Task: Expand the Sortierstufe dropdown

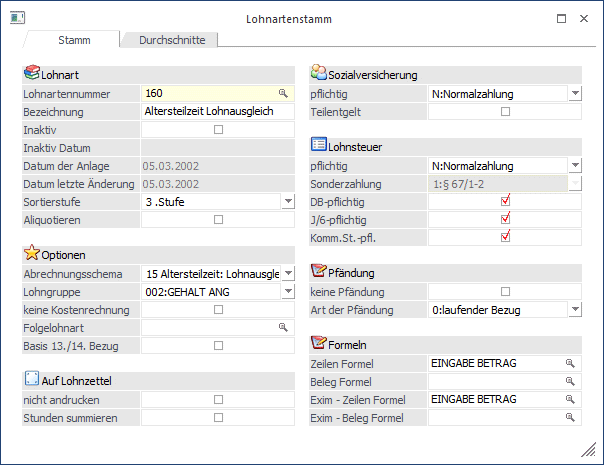Action: [287, 201]
